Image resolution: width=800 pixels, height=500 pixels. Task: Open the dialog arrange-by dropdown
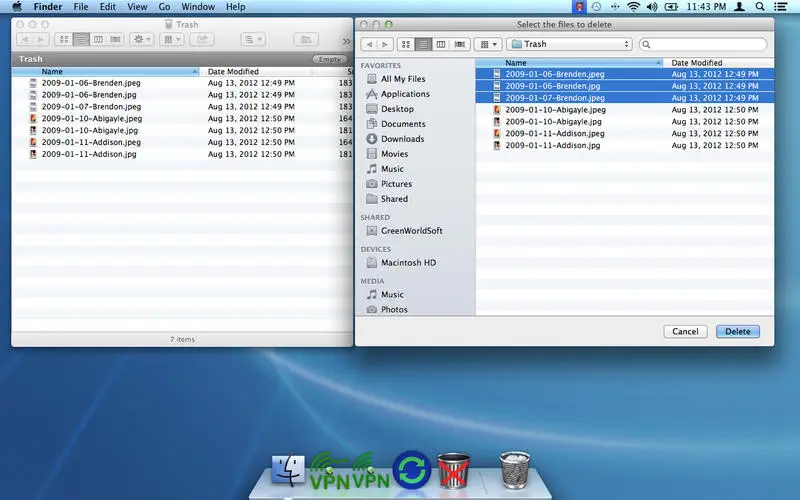[488, 44]
